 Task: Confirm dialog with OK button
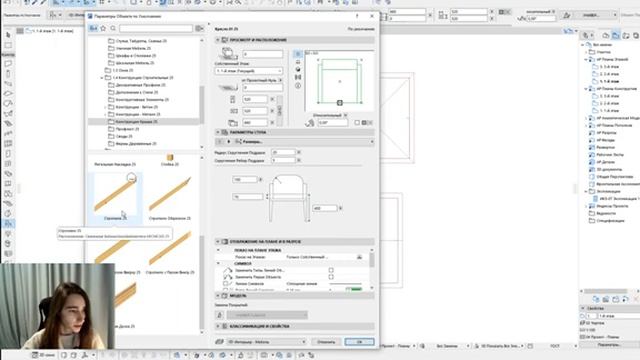359,342
